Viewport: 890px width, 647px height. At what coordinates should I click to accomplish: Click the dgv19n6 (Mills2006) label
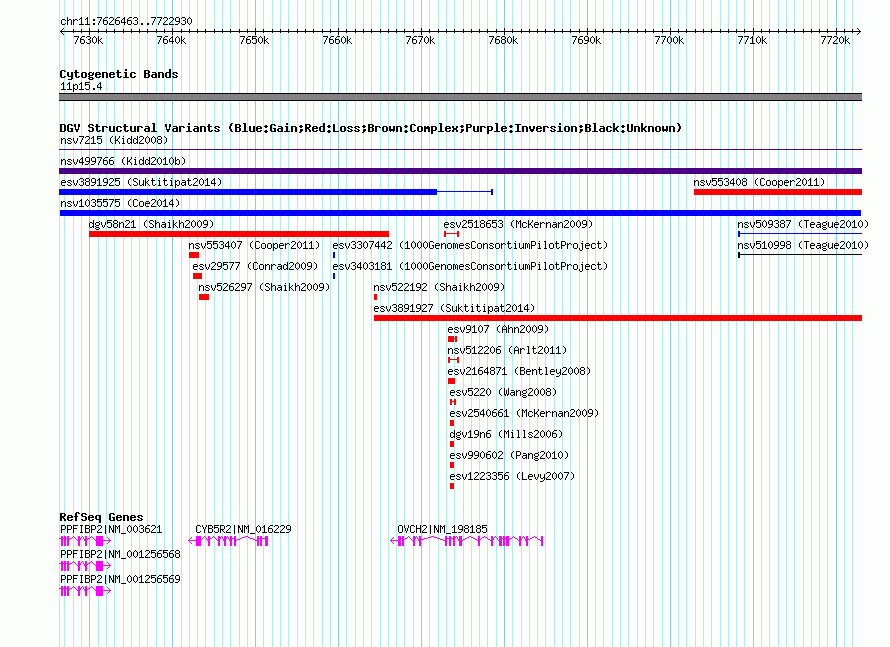(x=506, y=434)
